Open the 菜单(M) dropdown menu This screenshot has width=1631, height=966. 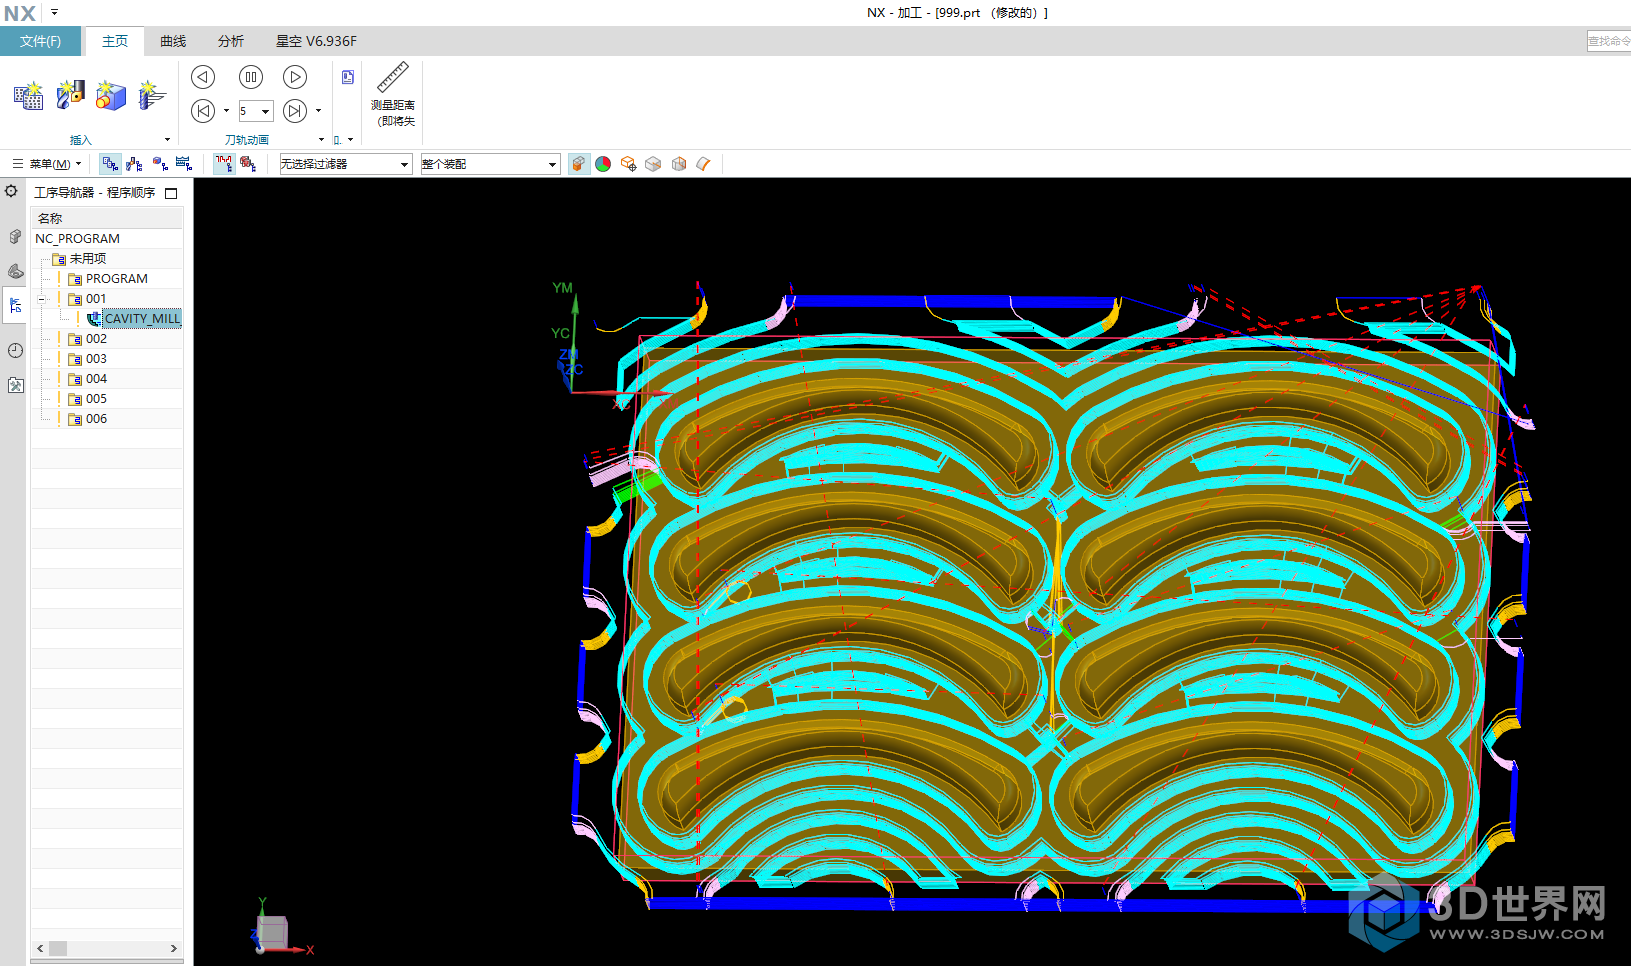point(47,164)
